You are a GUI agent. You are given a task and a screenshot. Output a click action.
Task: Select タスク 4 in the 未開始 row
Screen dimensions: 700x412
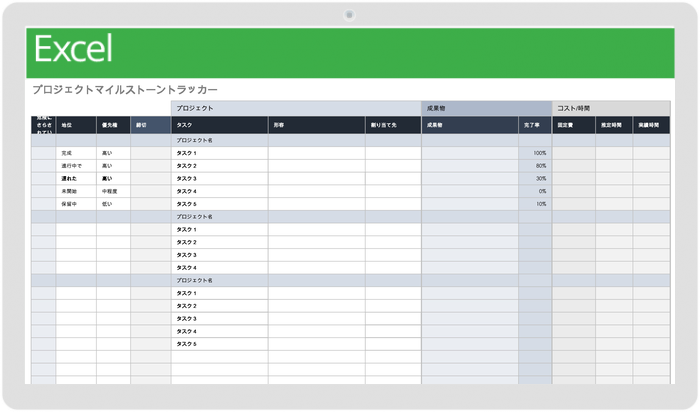(x=220, y=191)
